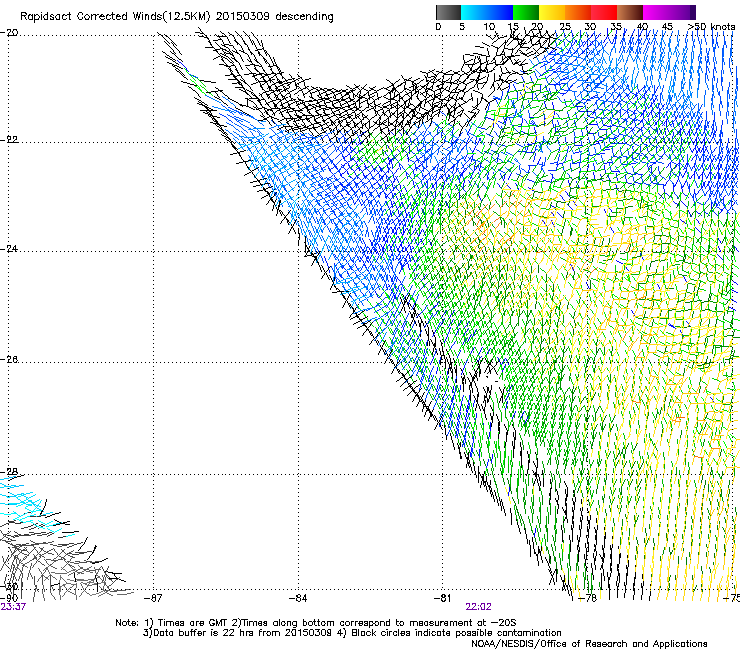The image size is (740, 650).
Task: Click the orange 25-30 knots legend segment
Action: click(x=578, y=12)
